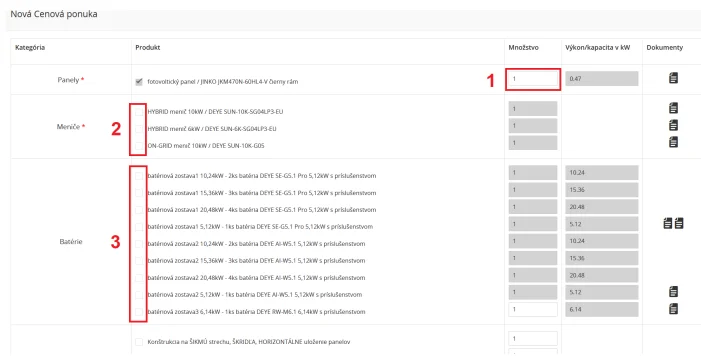Open document for HYBRID menič 6kW
This screenshot has height=361, width=701.
coord(673,125)
